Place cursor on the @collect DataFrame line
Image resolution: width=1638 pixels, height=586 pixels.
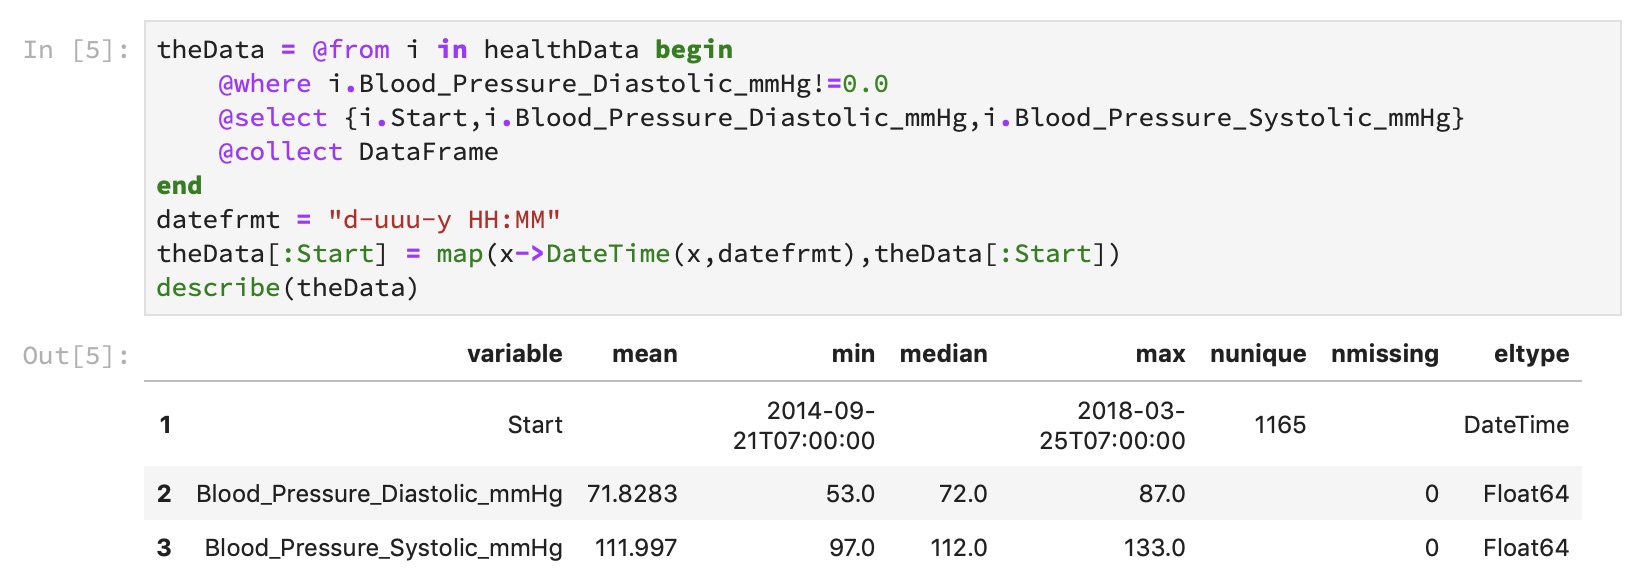[x=358, y=152]
